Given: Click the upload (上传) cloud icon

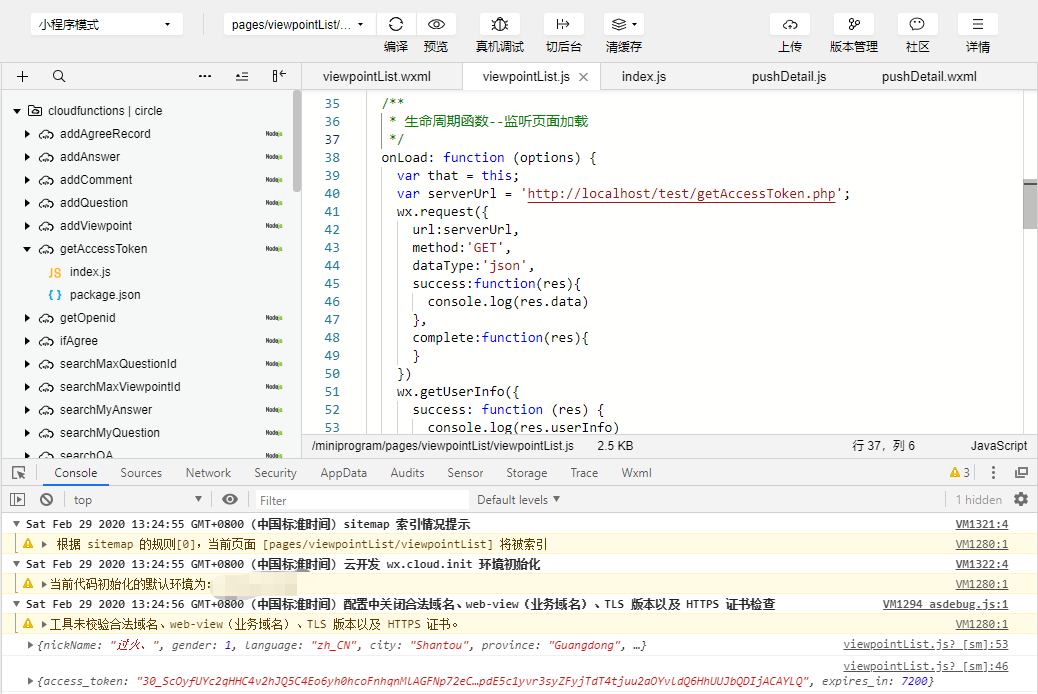Looking at the screenshot, I should (x=790, y=25).
